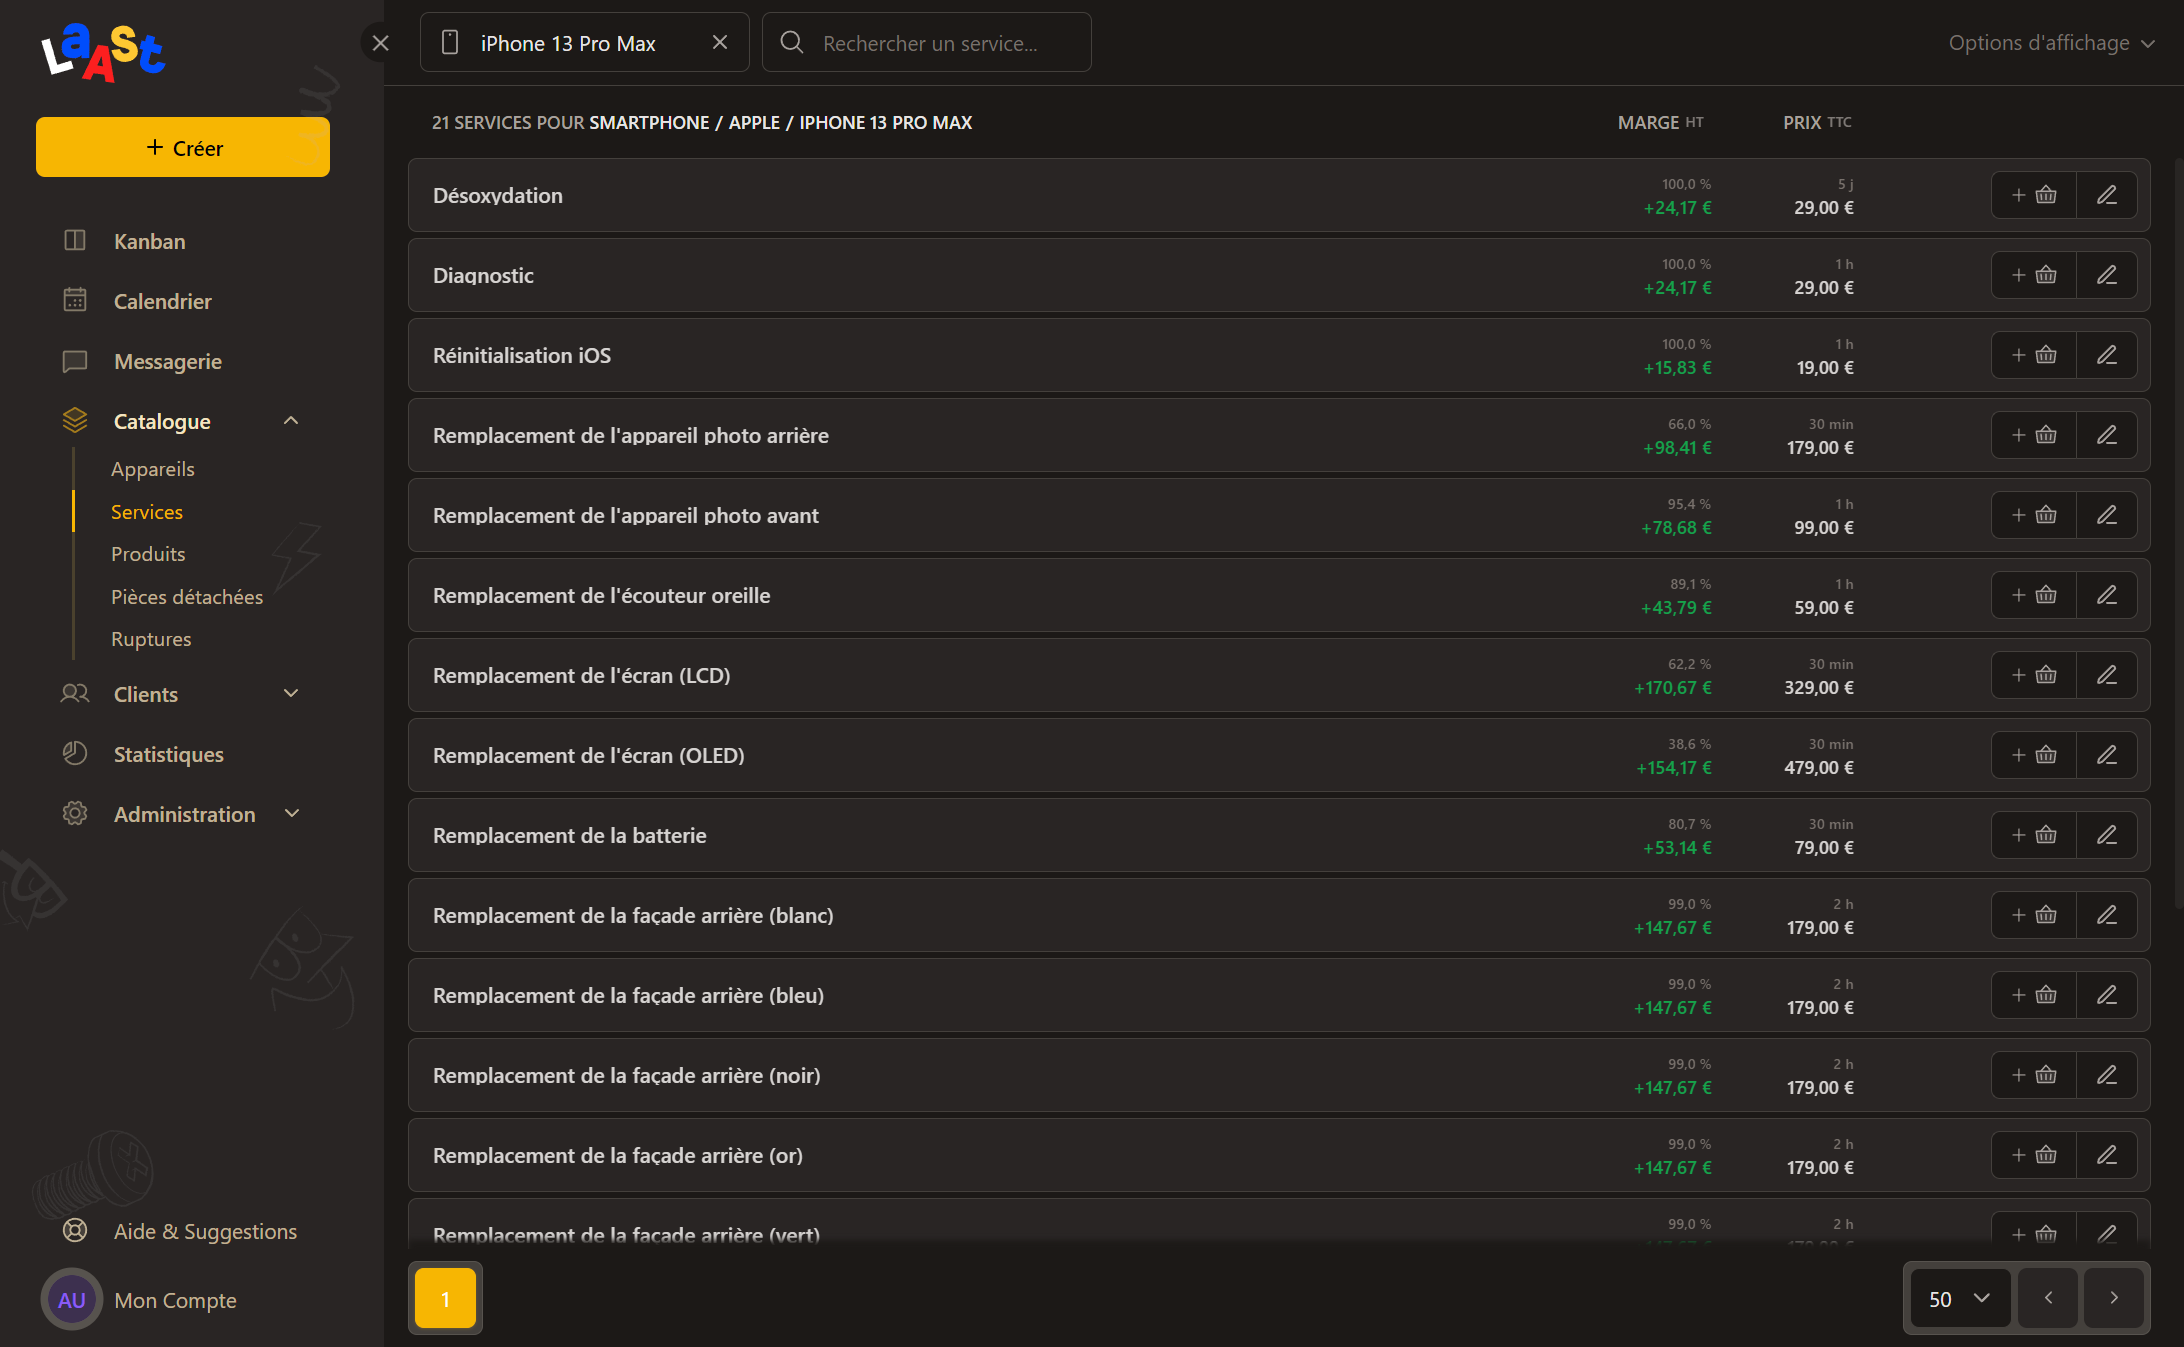Add écran (OLED) replacement to basket
Screen dimensions: 2184x1347
click(2034, 755)
